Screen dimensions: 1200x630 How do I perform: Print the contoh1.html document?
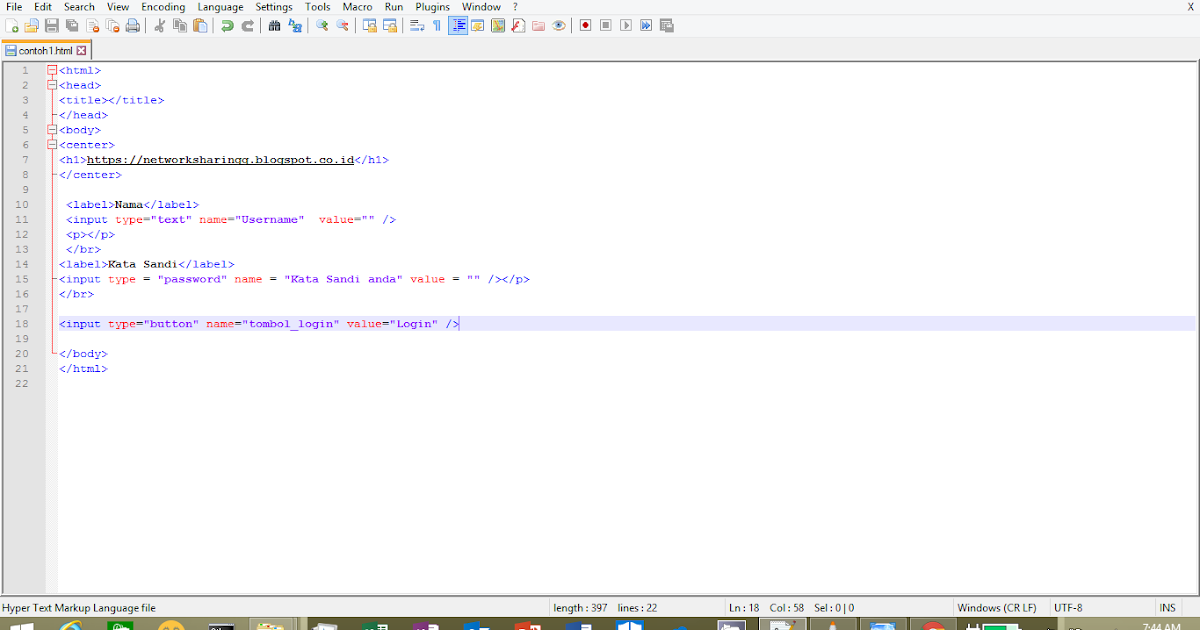pos(131,25)
